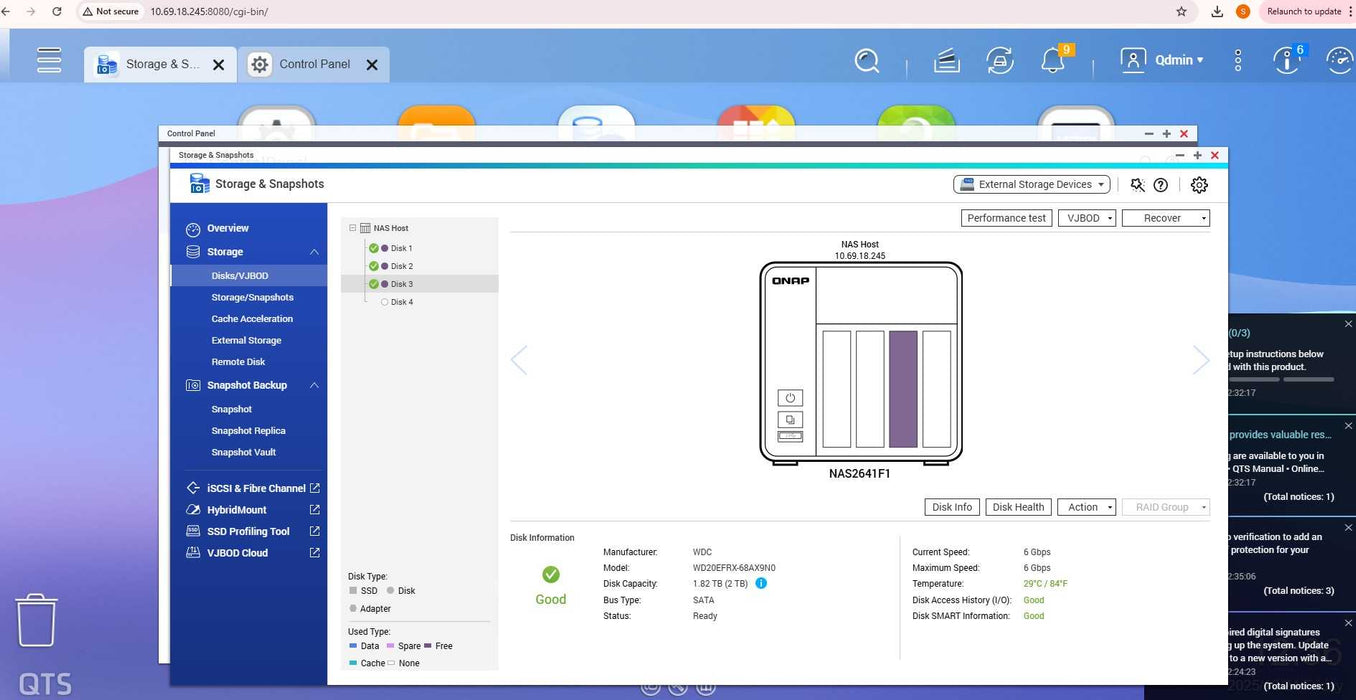Open the notification bell with badge 9

1053,61
